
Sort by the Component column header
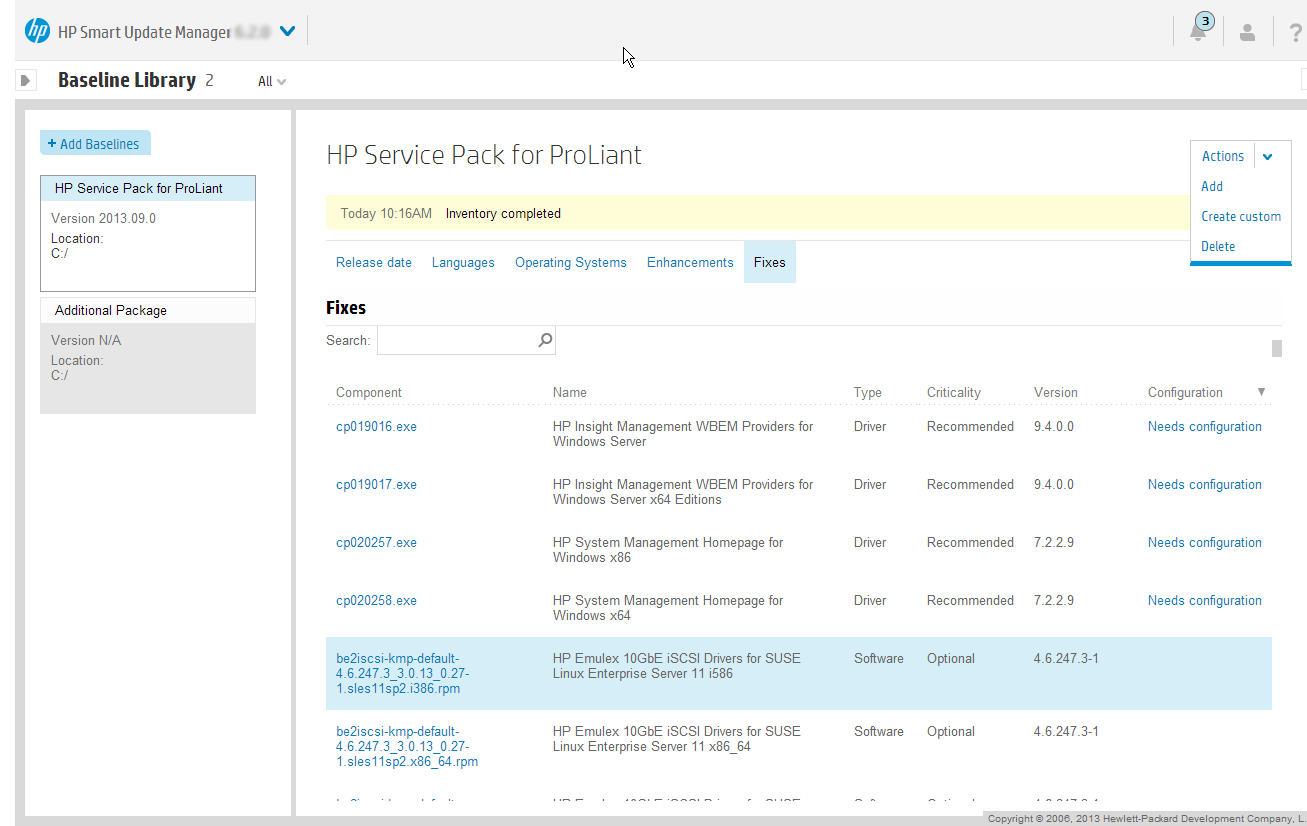coord(369,392)
